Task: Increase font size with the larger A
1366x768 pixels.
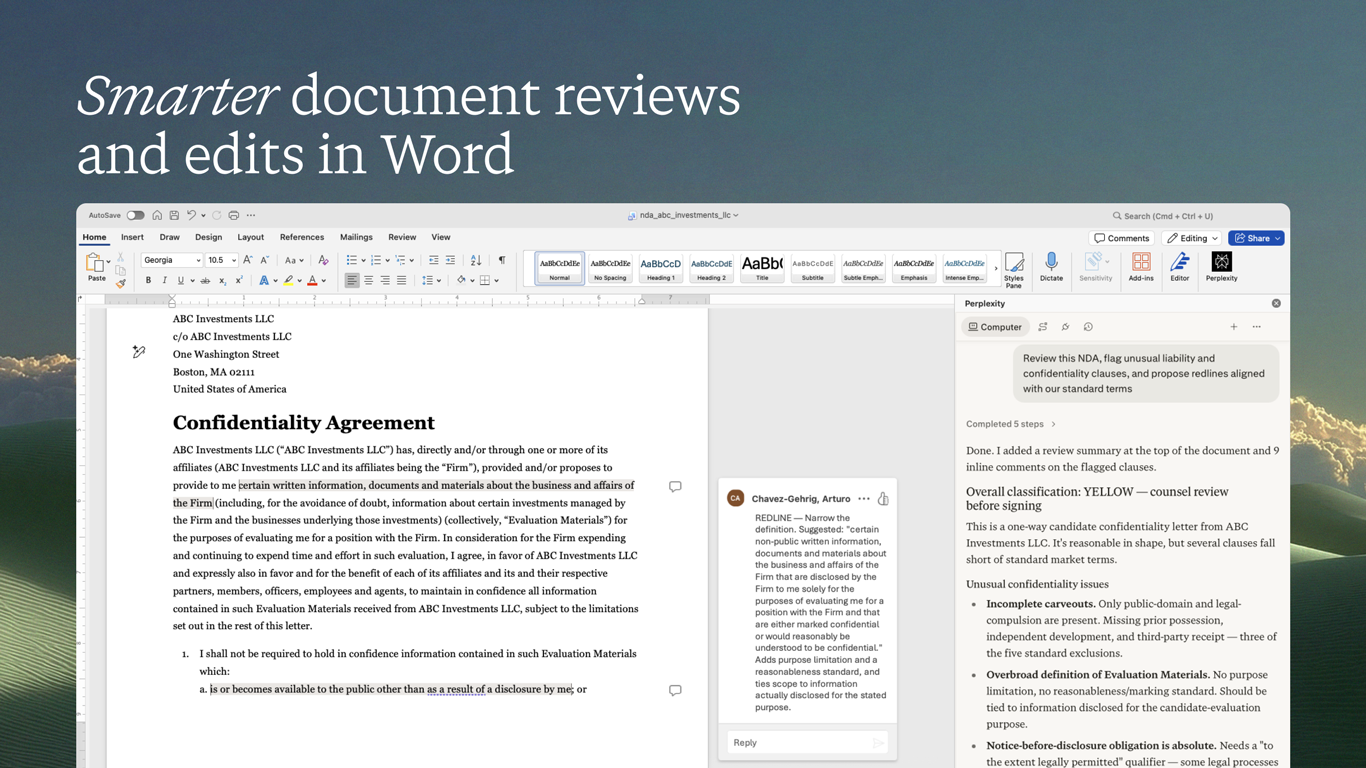Action: point(248,260)
